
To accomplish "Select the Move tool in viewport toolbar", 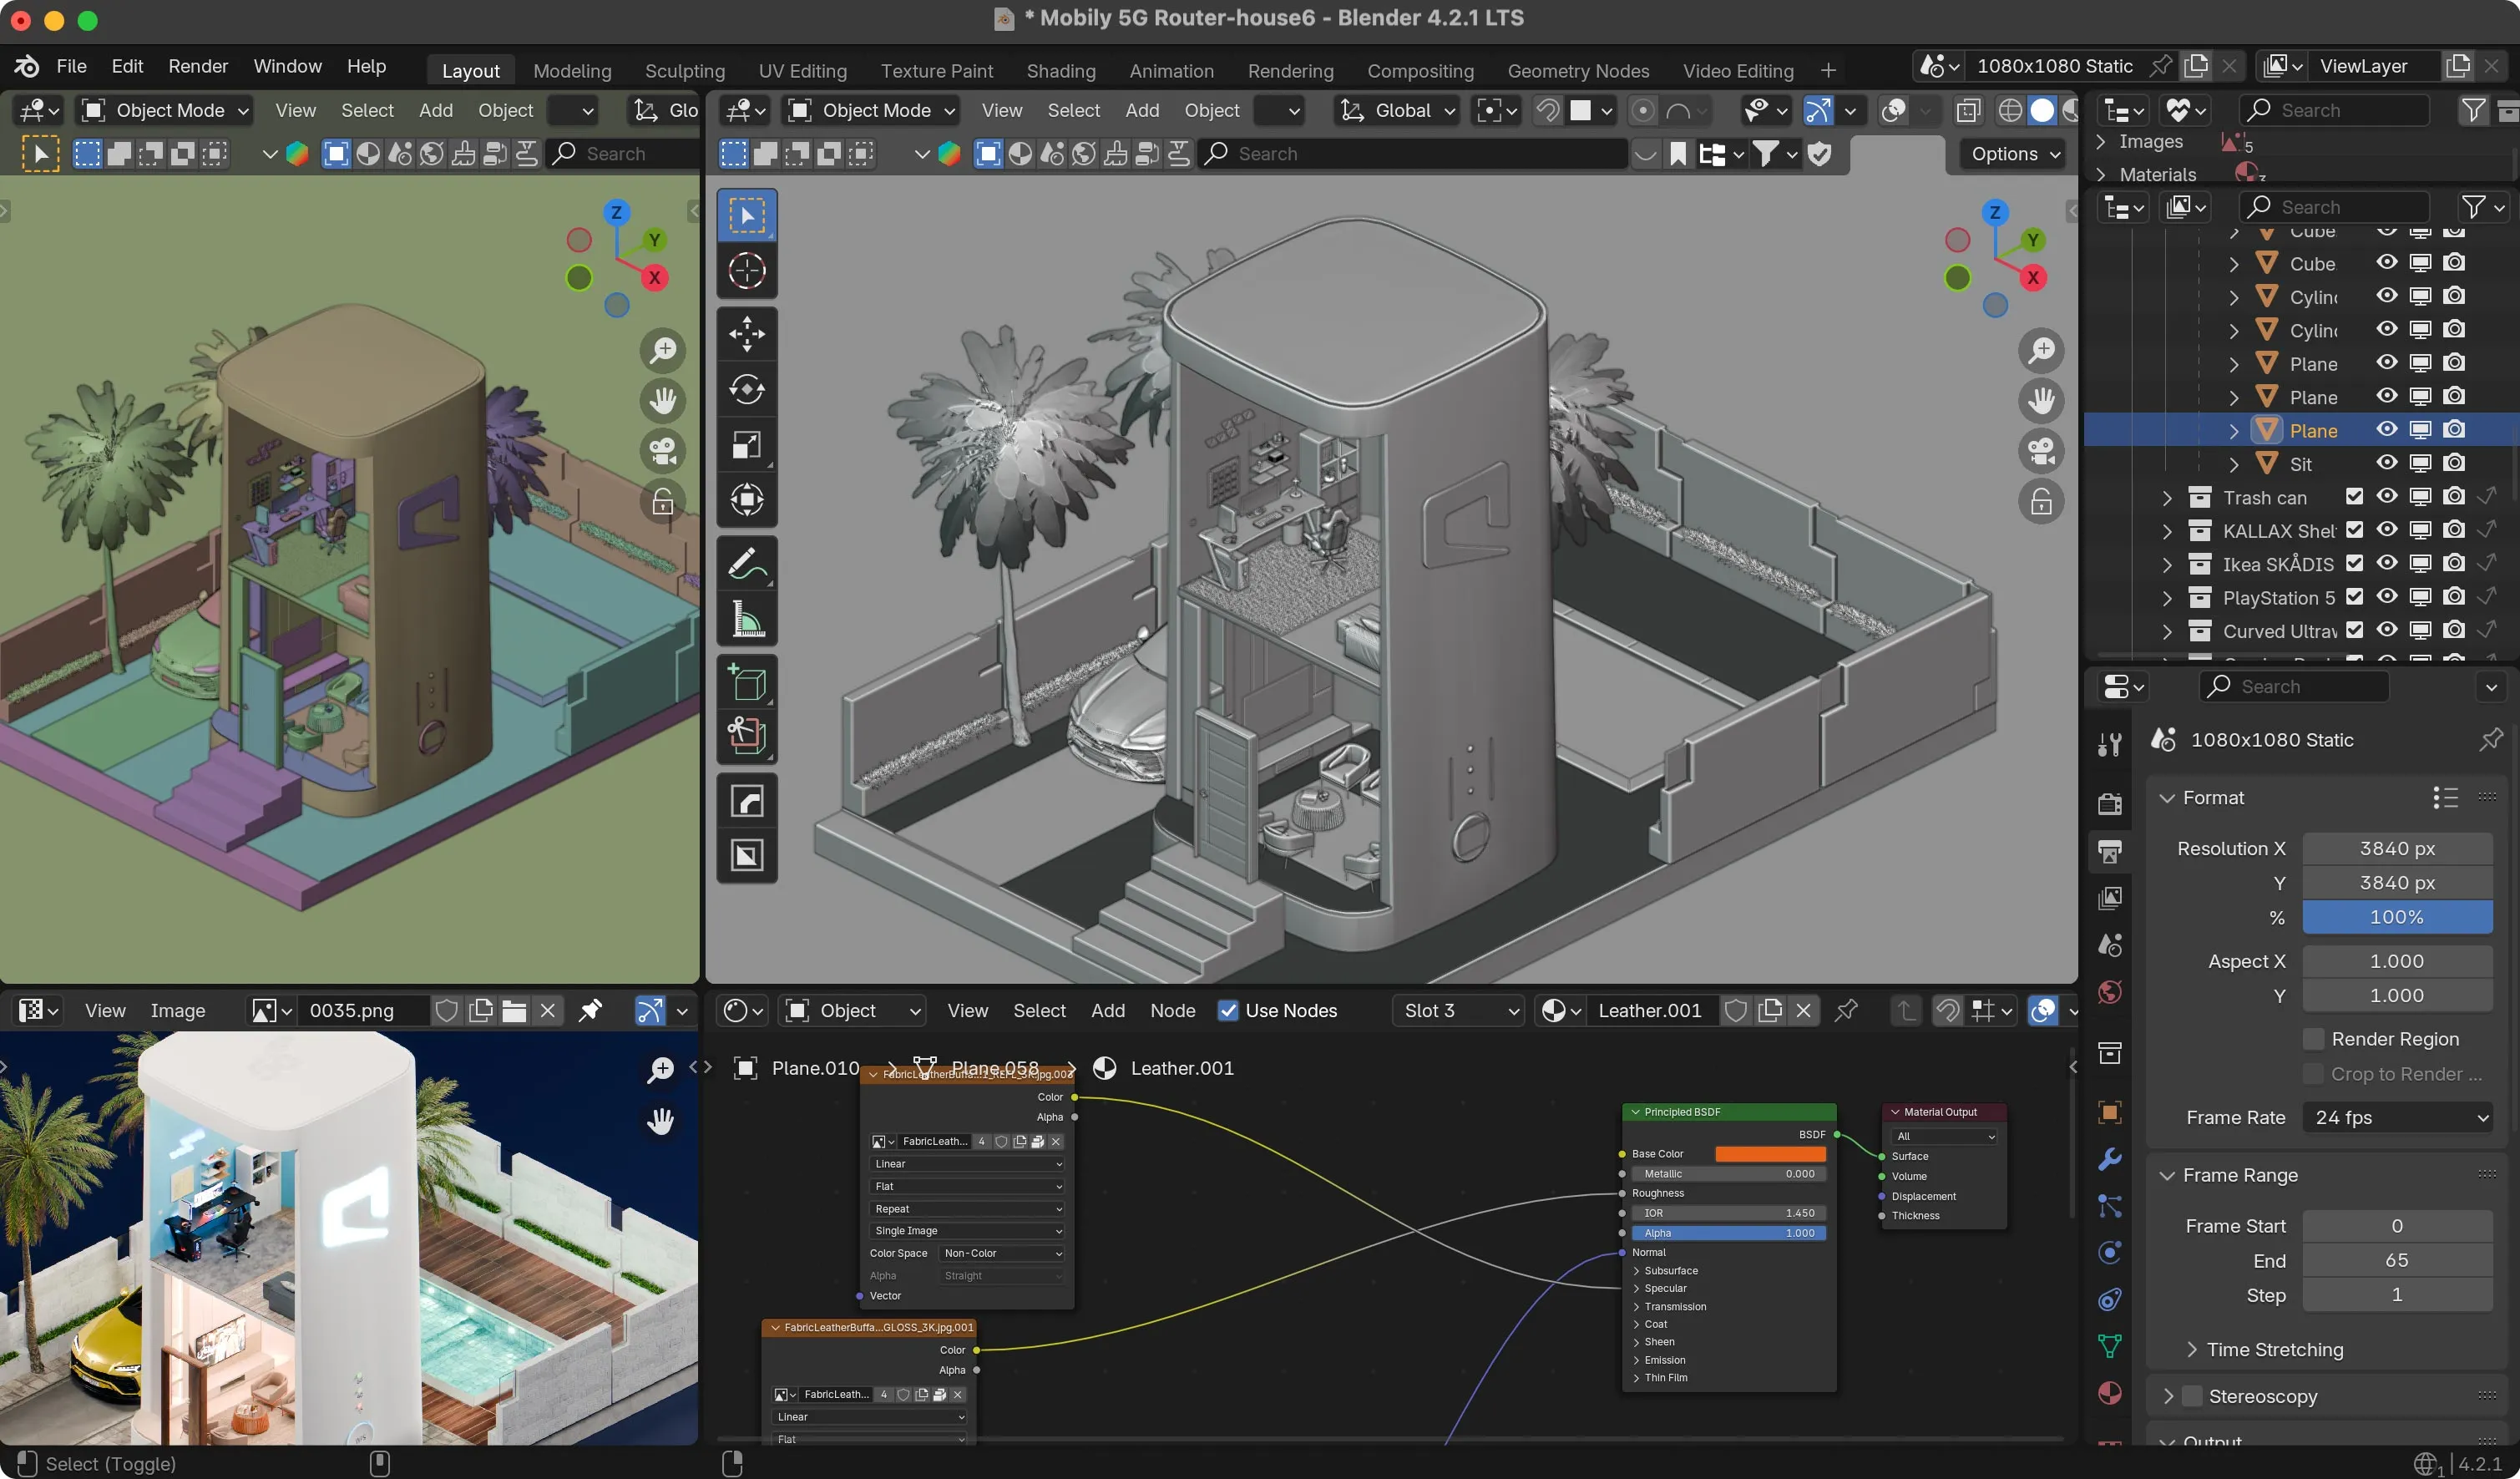I will point(746,334).
